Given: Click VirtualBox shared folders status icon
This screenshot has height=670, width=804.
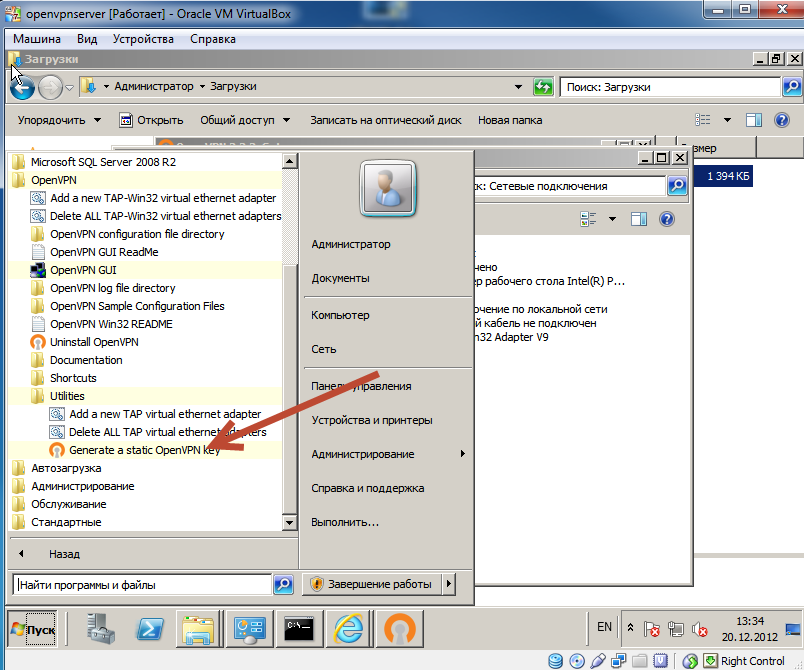Looking at the screenshot, I should 639,661.
